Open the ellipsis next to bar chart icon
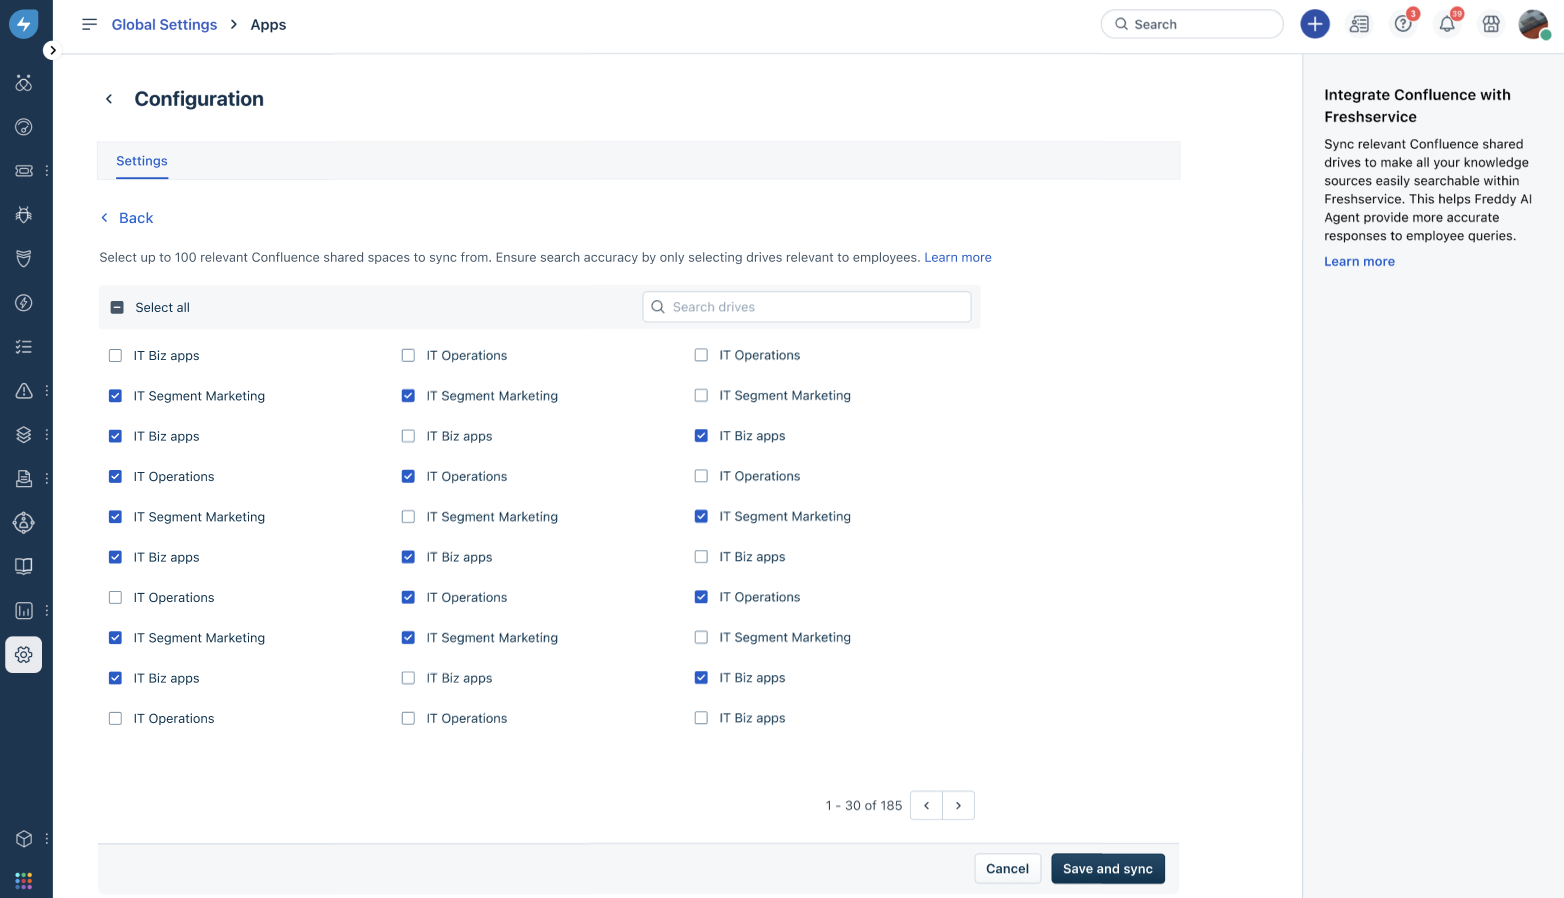Screen dimensions: 1564x898 coord(47,611)
